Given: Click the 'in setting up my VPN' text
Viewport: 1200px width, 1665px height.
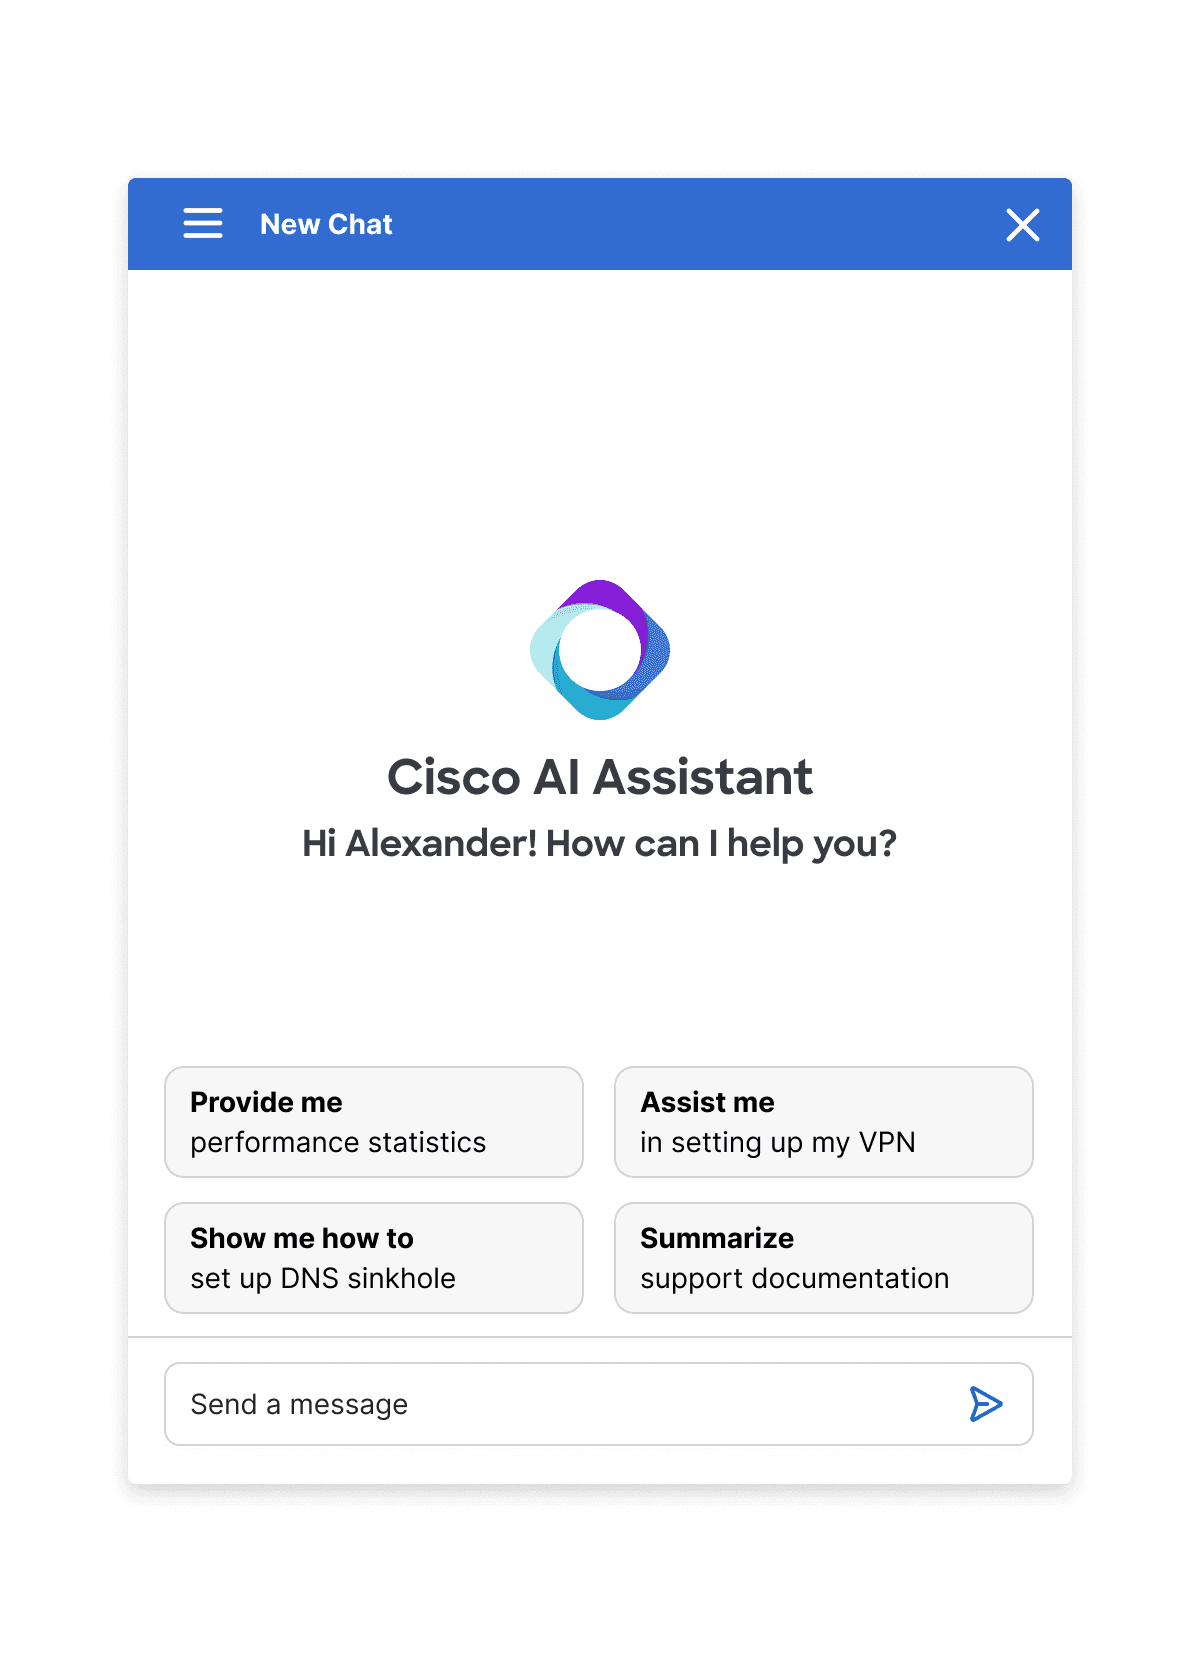Looking at the screenshot, I should (778, 1142).
